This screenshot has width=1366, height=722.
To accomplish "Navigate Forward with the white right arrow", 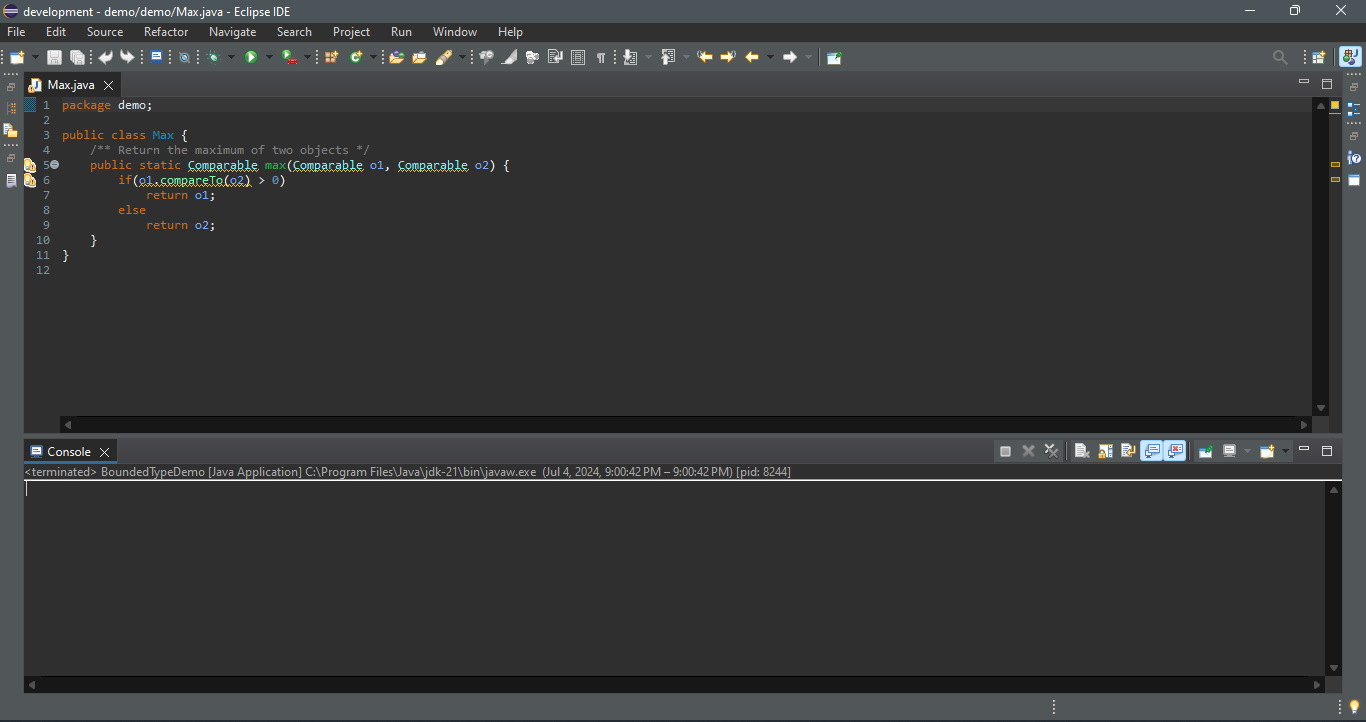I will click(790, 57).
